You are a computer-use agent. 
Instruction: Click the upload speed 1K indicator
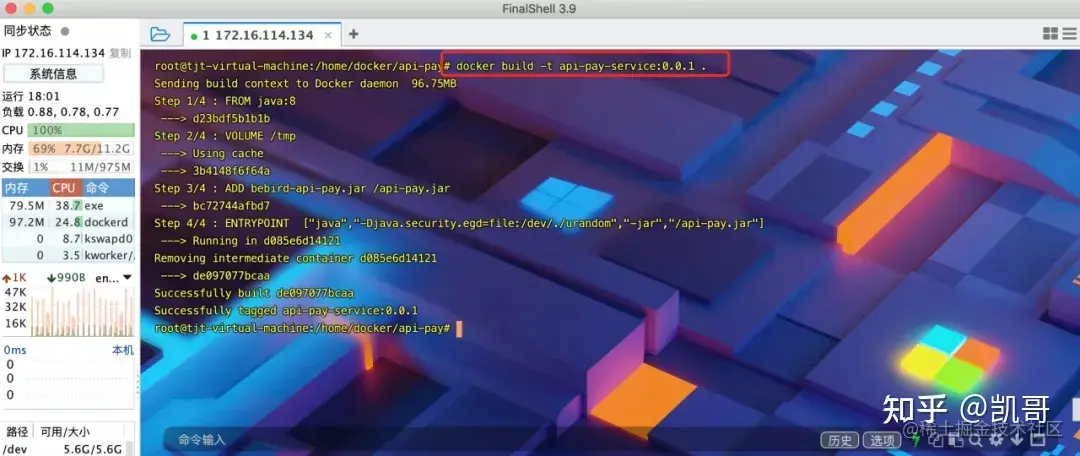click(x=14, y=278)
